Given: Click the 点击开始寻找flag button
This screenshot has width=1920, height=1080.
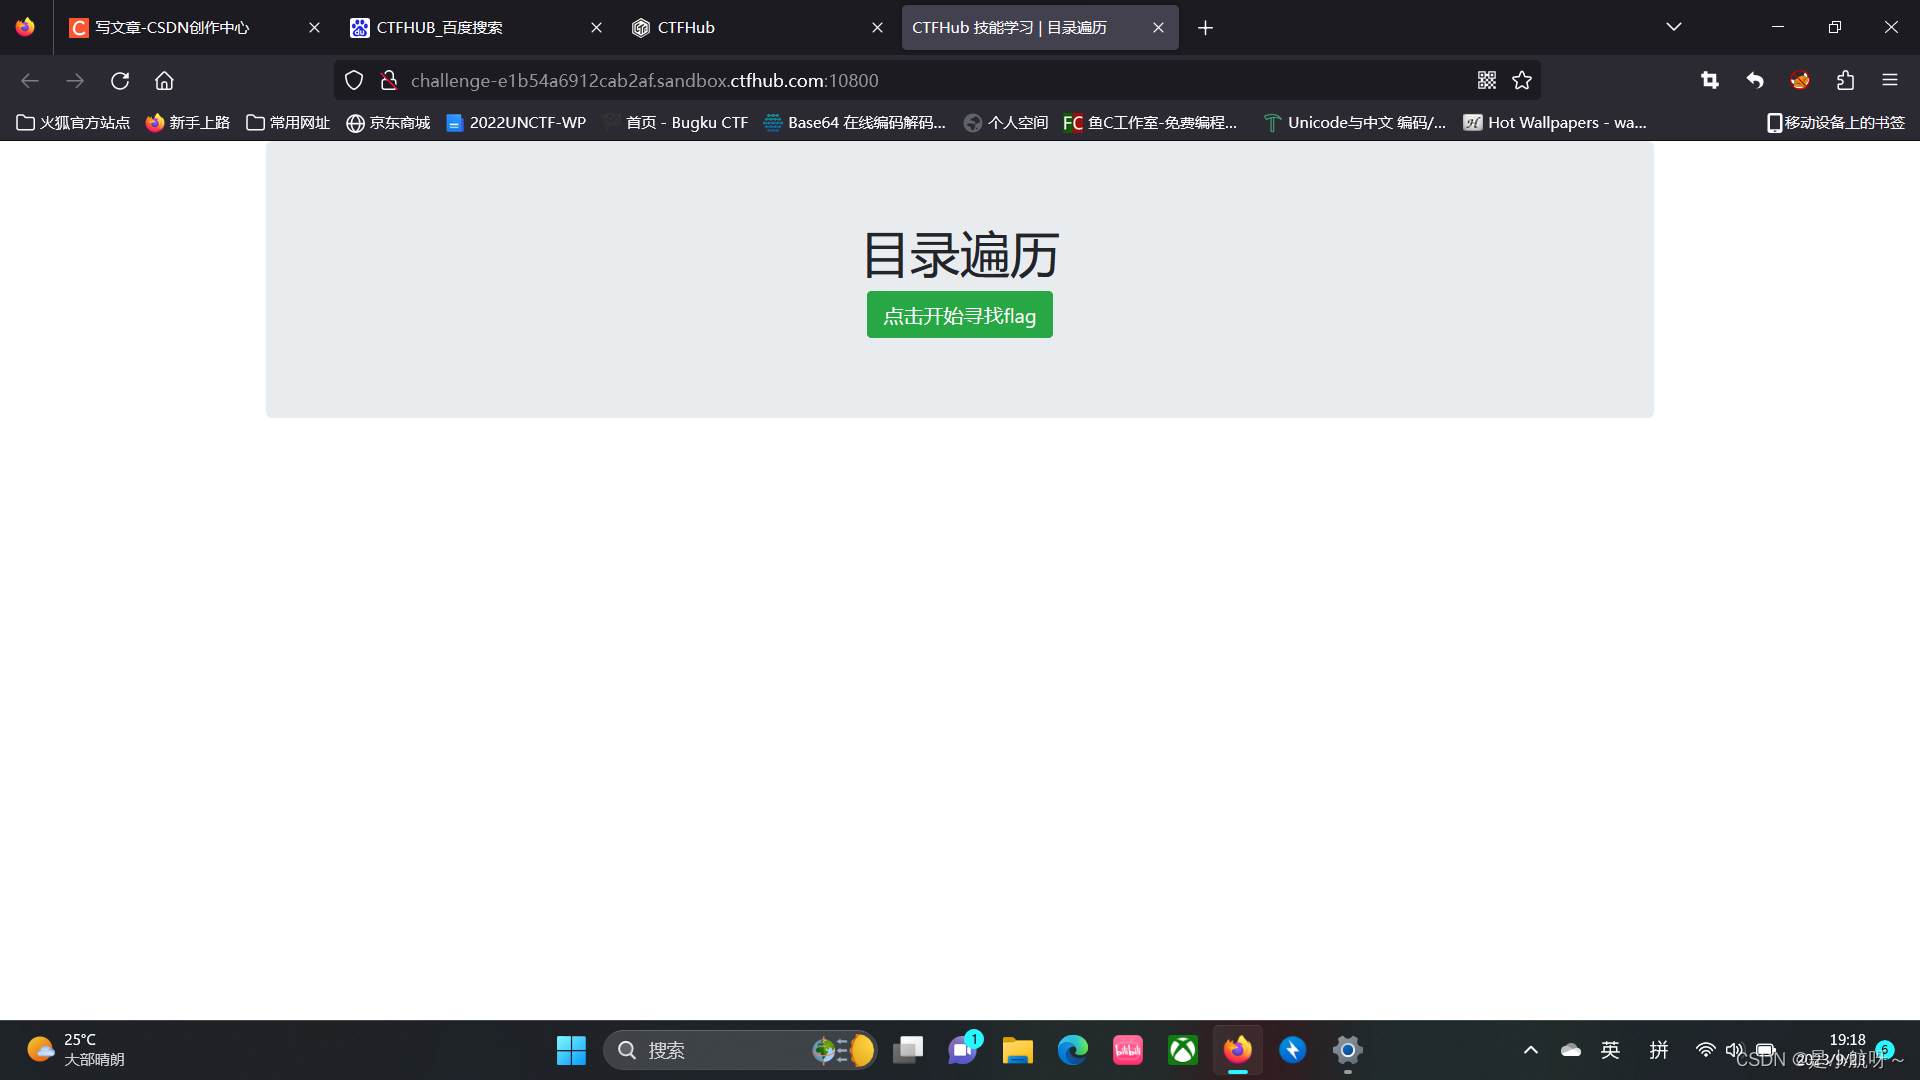Looking at the screenshot, I should [x=959, y=314].
